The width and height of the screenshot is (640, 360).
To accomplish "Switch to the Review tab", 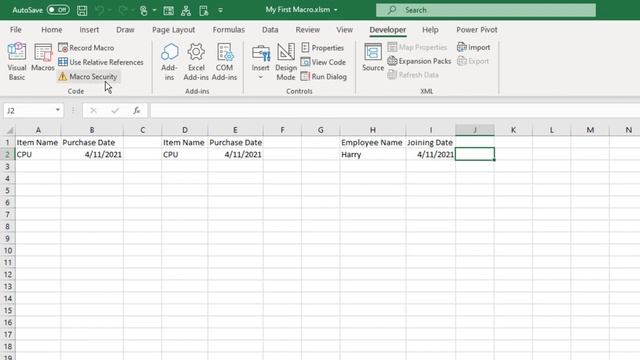I will tap(308, 30).
